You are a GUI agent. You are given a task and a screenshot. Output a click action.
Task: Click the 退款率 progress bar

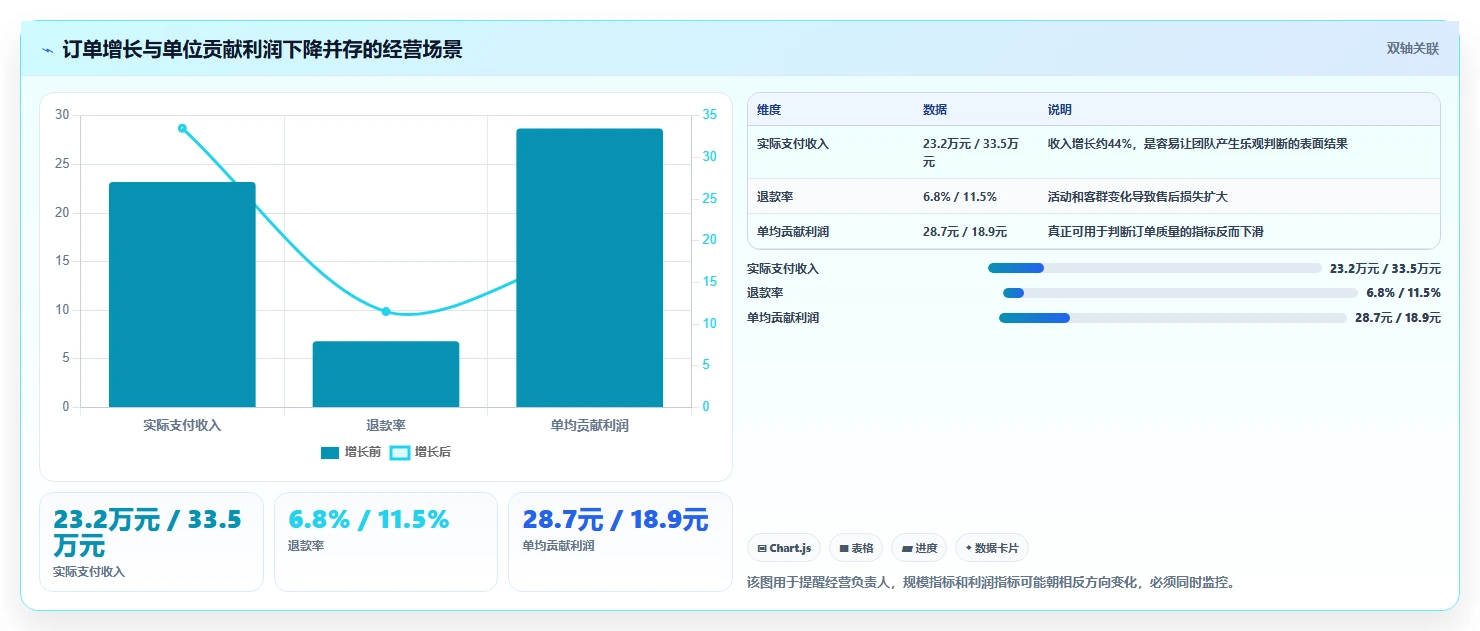[x=1180, y=293]
